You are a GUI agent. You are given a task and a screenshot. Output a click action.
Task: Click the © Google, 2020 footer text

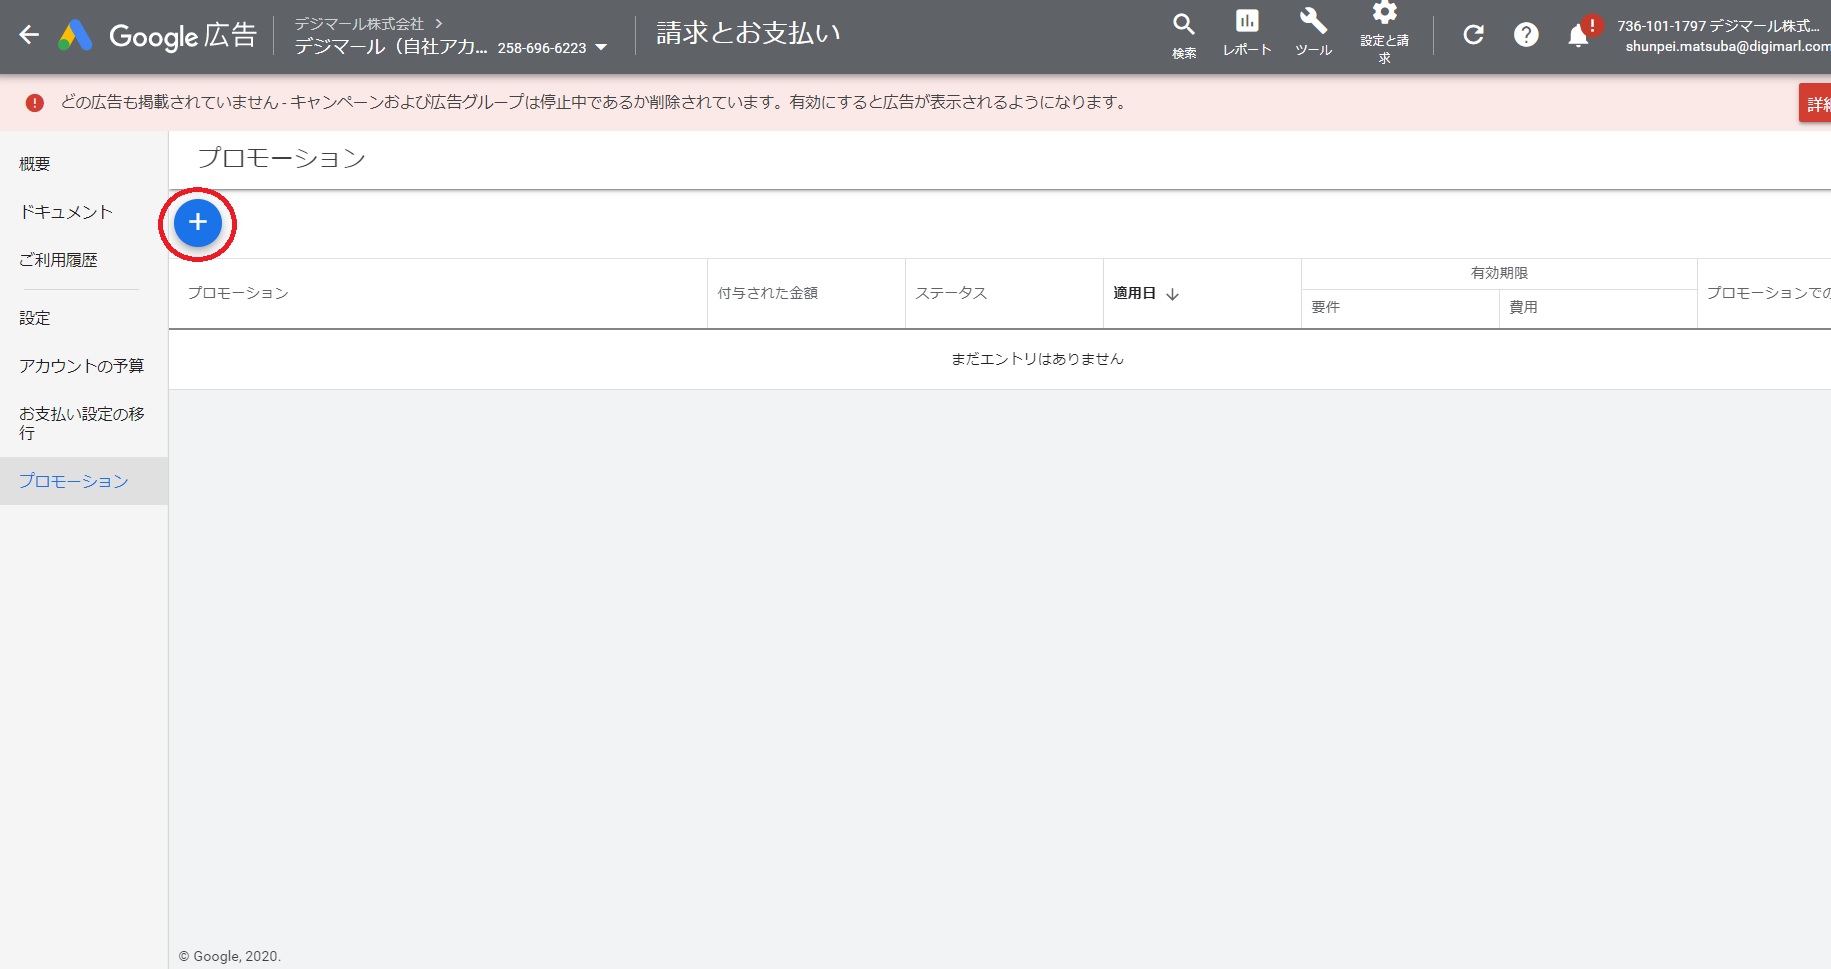230,956
